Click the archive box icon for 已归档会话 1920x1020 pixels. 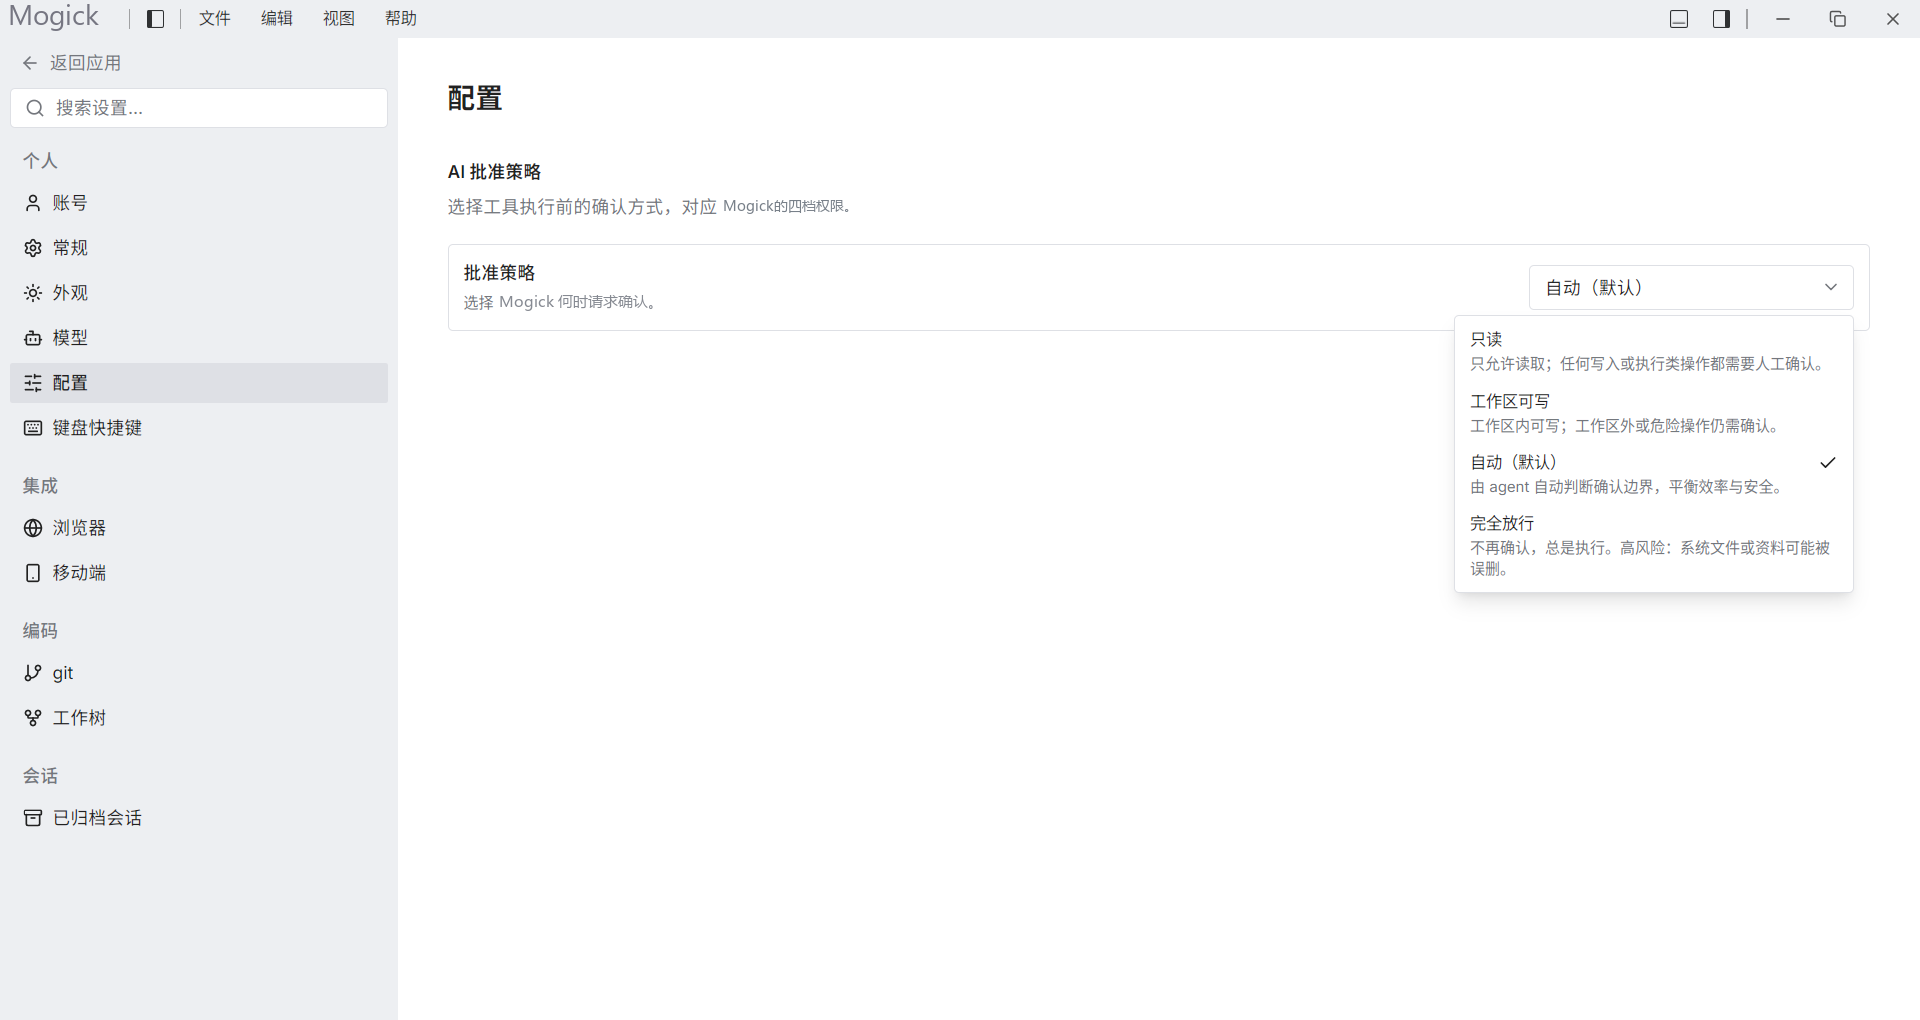tap(33, 818)
